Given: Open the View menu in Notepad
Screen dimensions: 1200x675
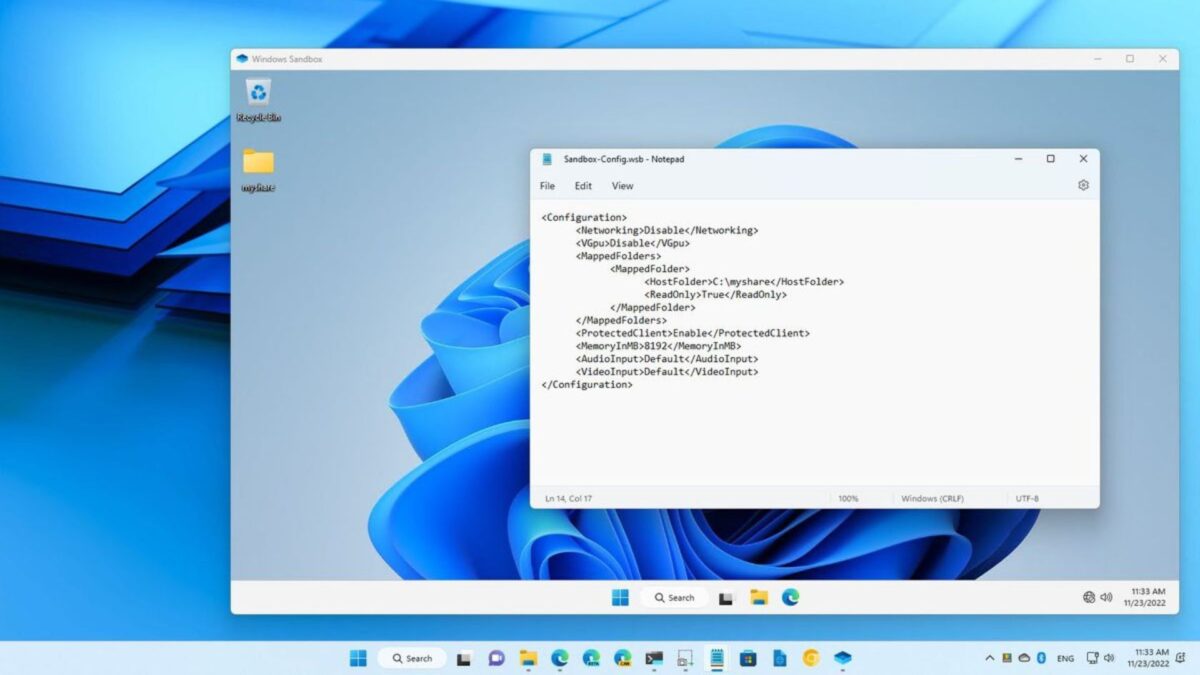Looking at the screenshot, I should click(x=622, y=185).
